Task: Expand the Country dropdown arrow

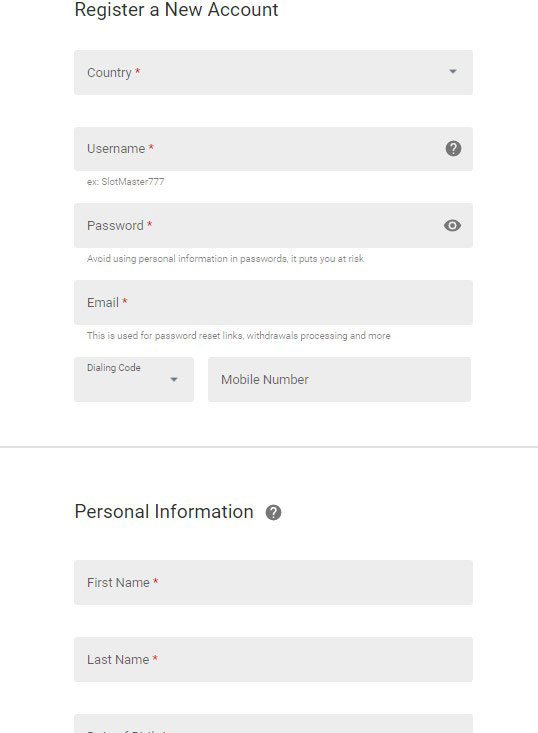Action: pos(452,72)
